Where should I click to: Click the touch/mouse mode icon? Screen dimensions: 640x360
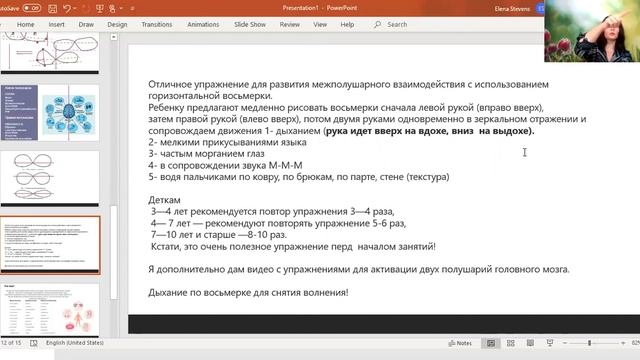pyautogui.click(x=112, y=8)
